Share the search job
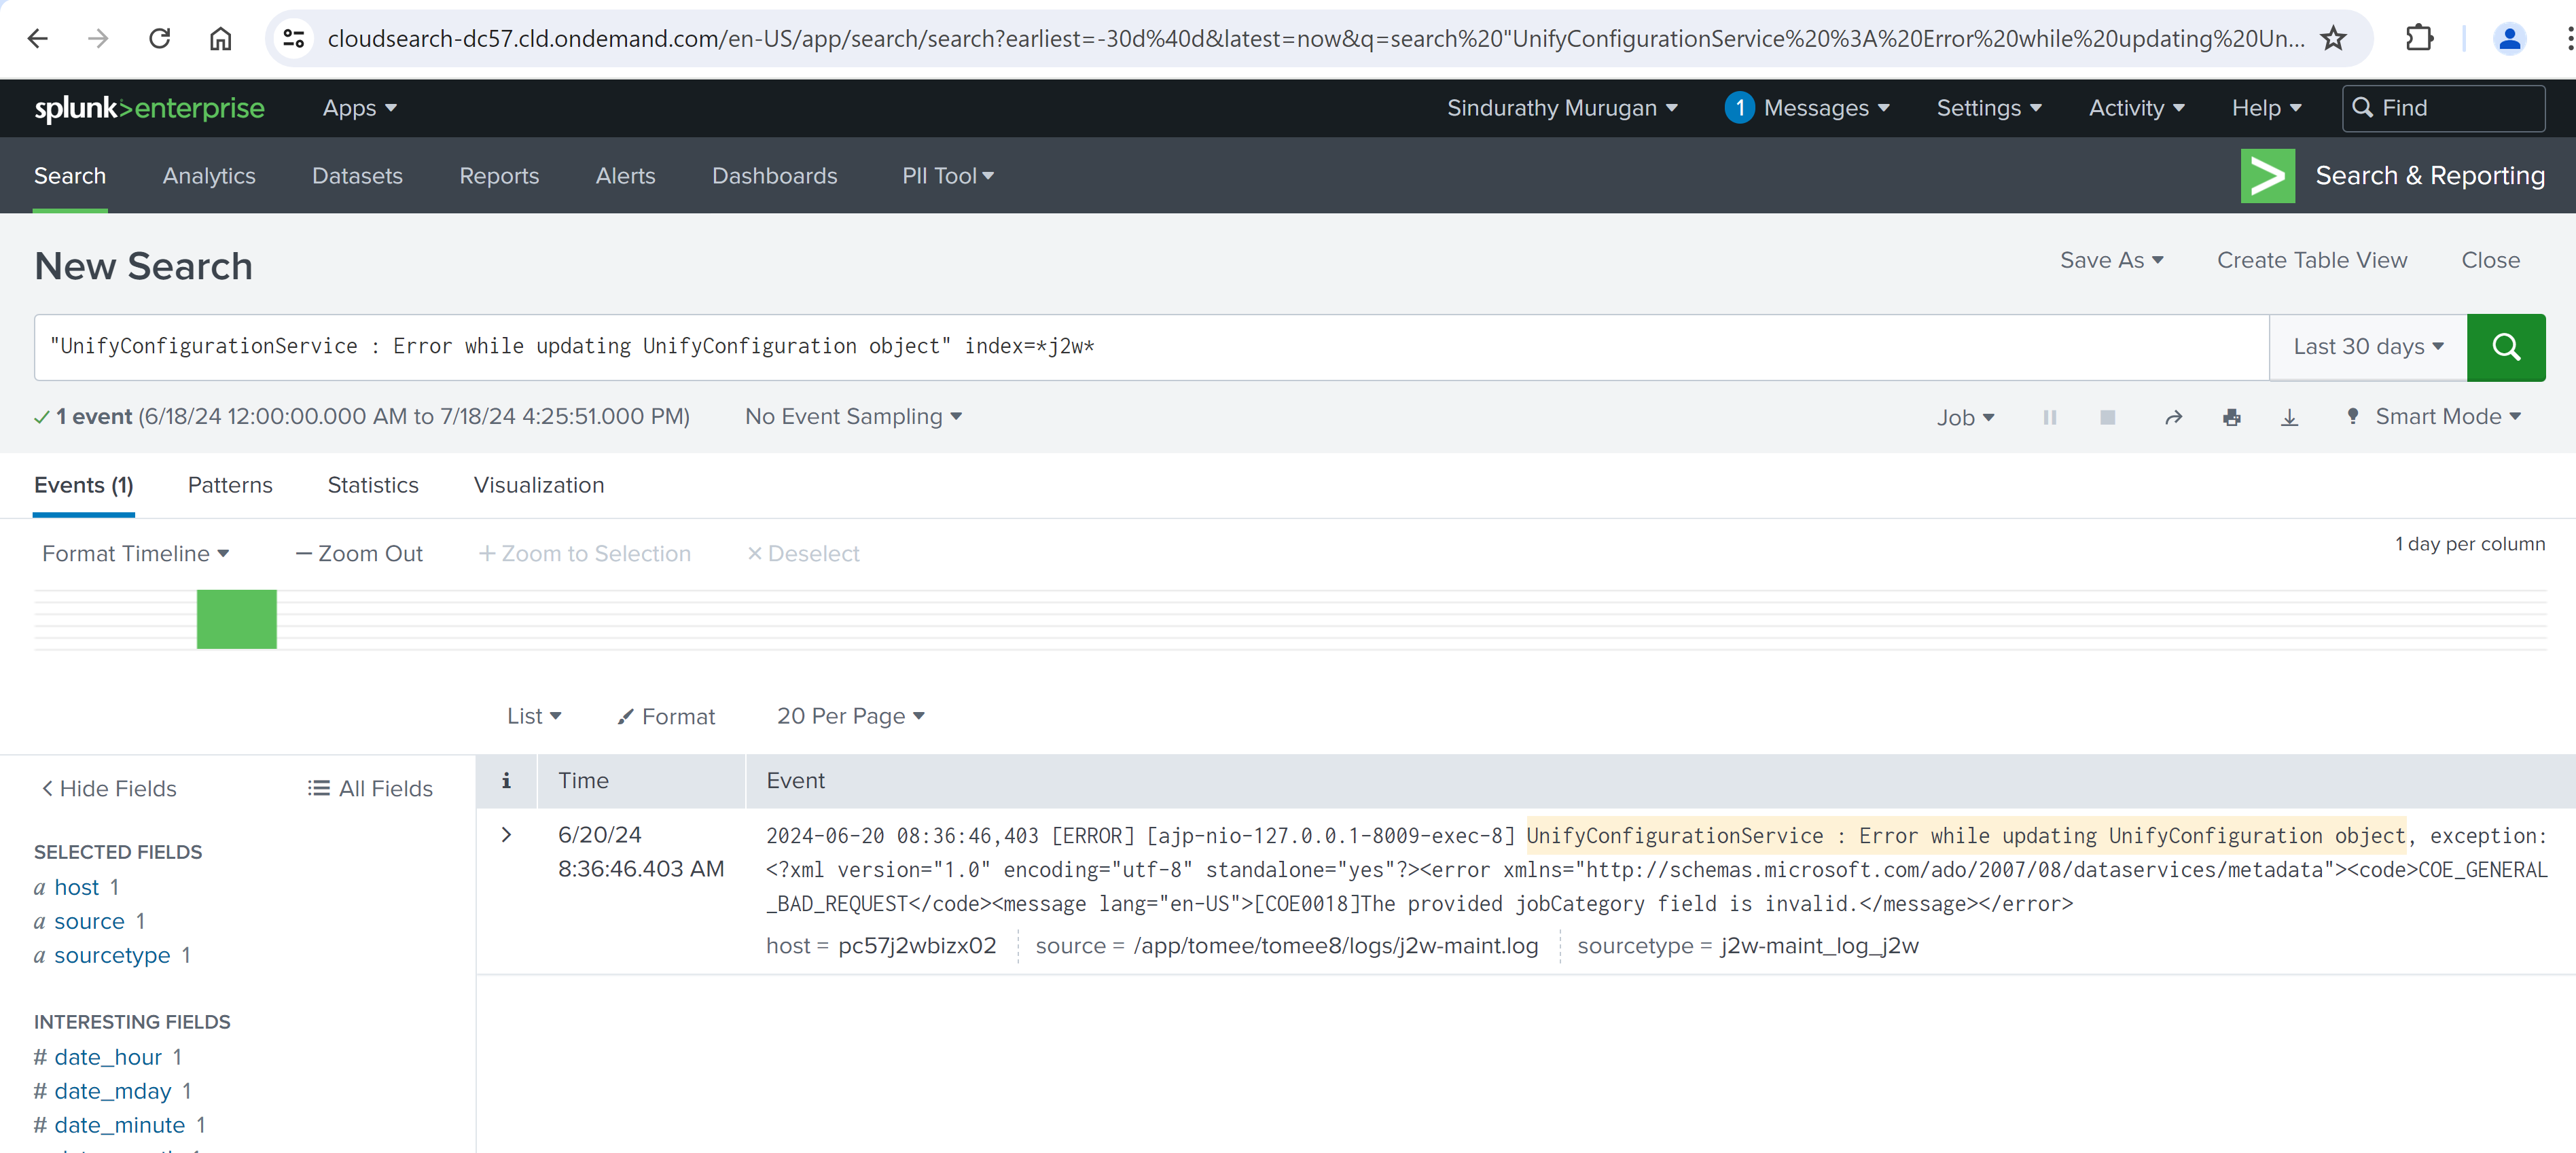The height and width of the screenshot is (1153, 2576). click(2173, 417)
